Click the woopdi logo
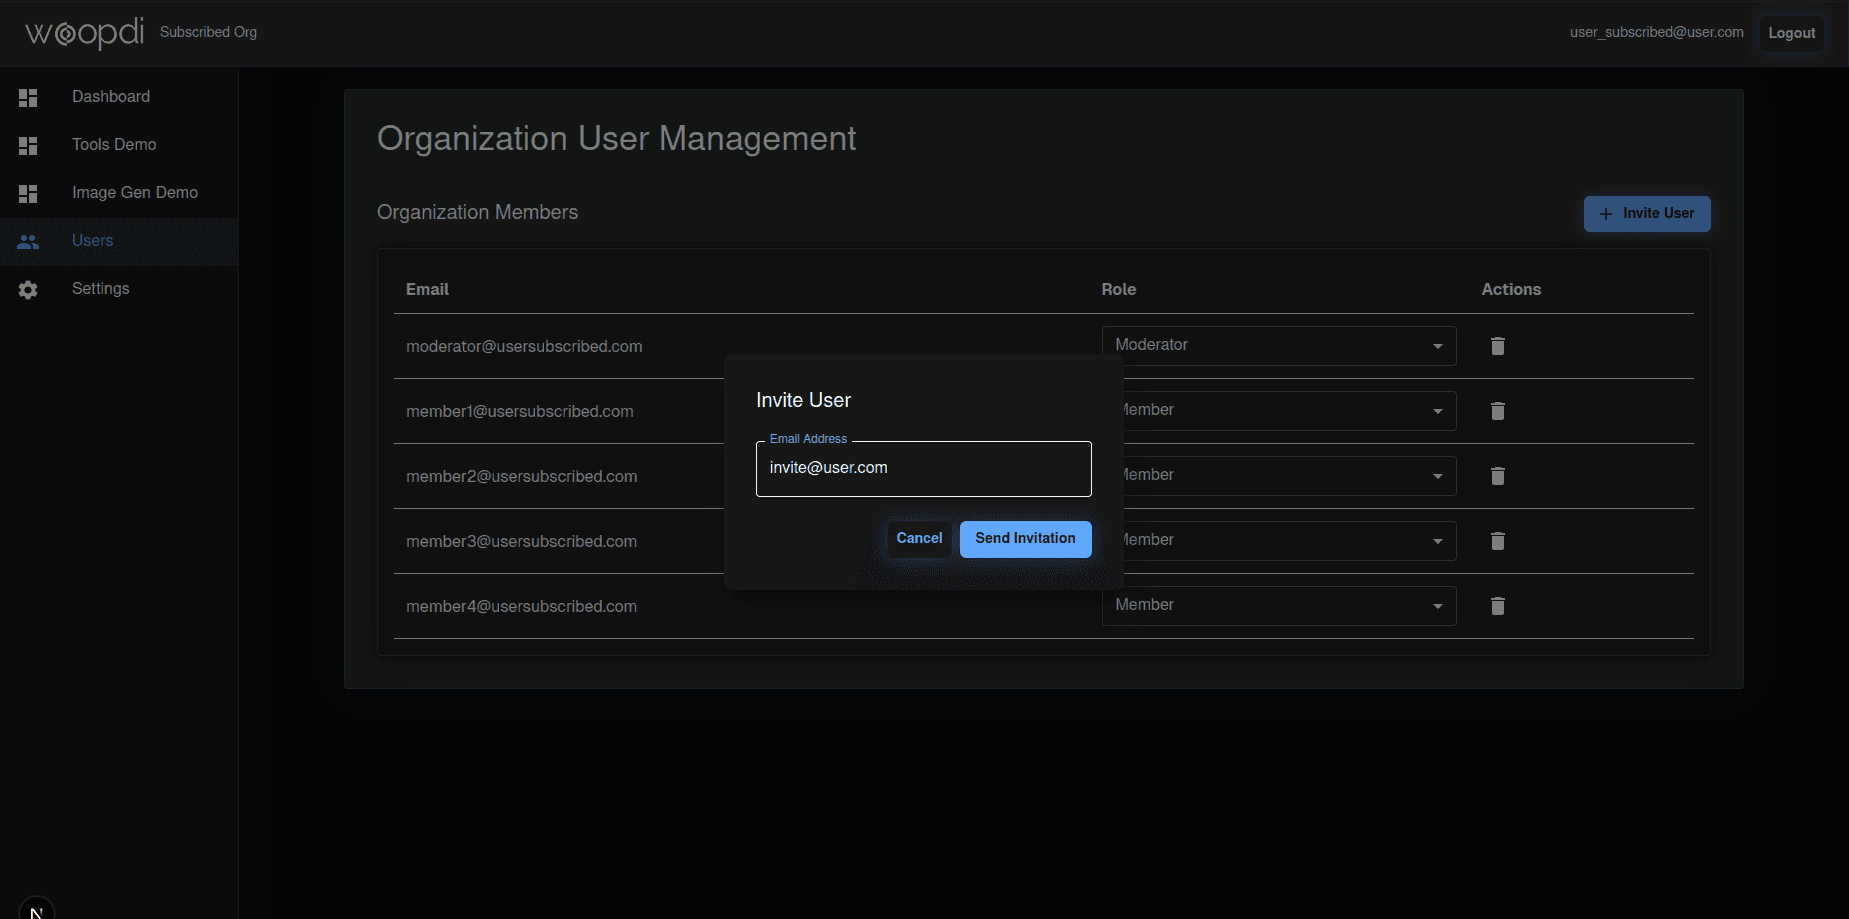Image resolution: width=1849 pixels, height=919 pixels. [x=84, y=32]
